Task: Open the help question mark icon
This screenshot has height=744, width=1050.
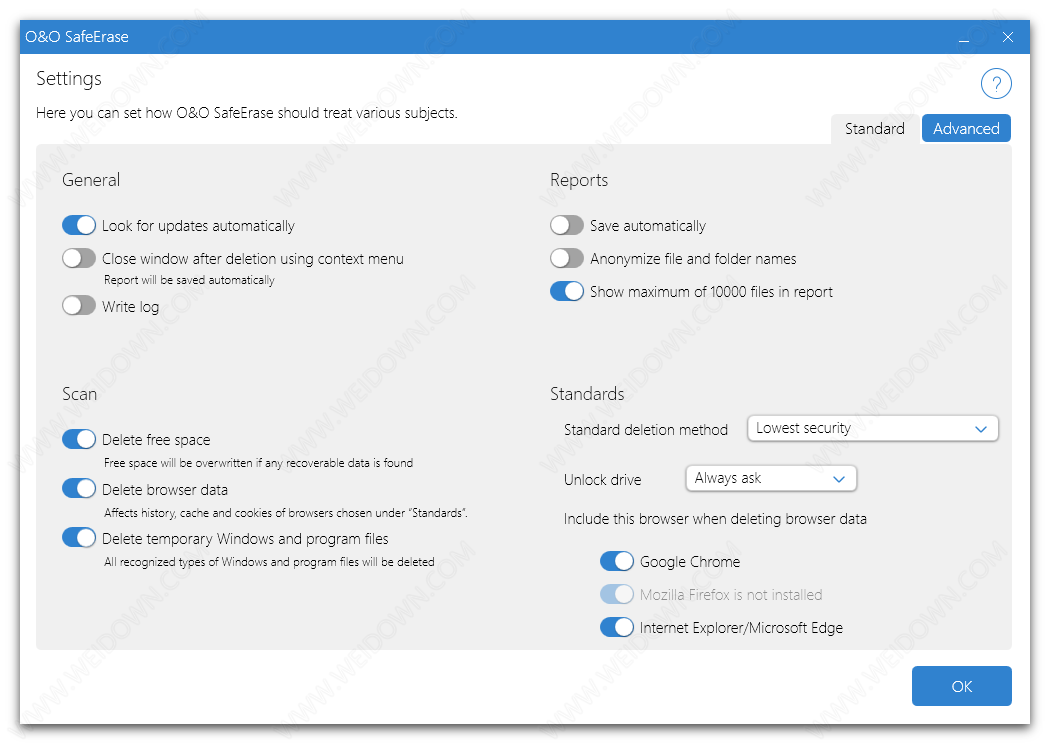Action: pos(996,84)
